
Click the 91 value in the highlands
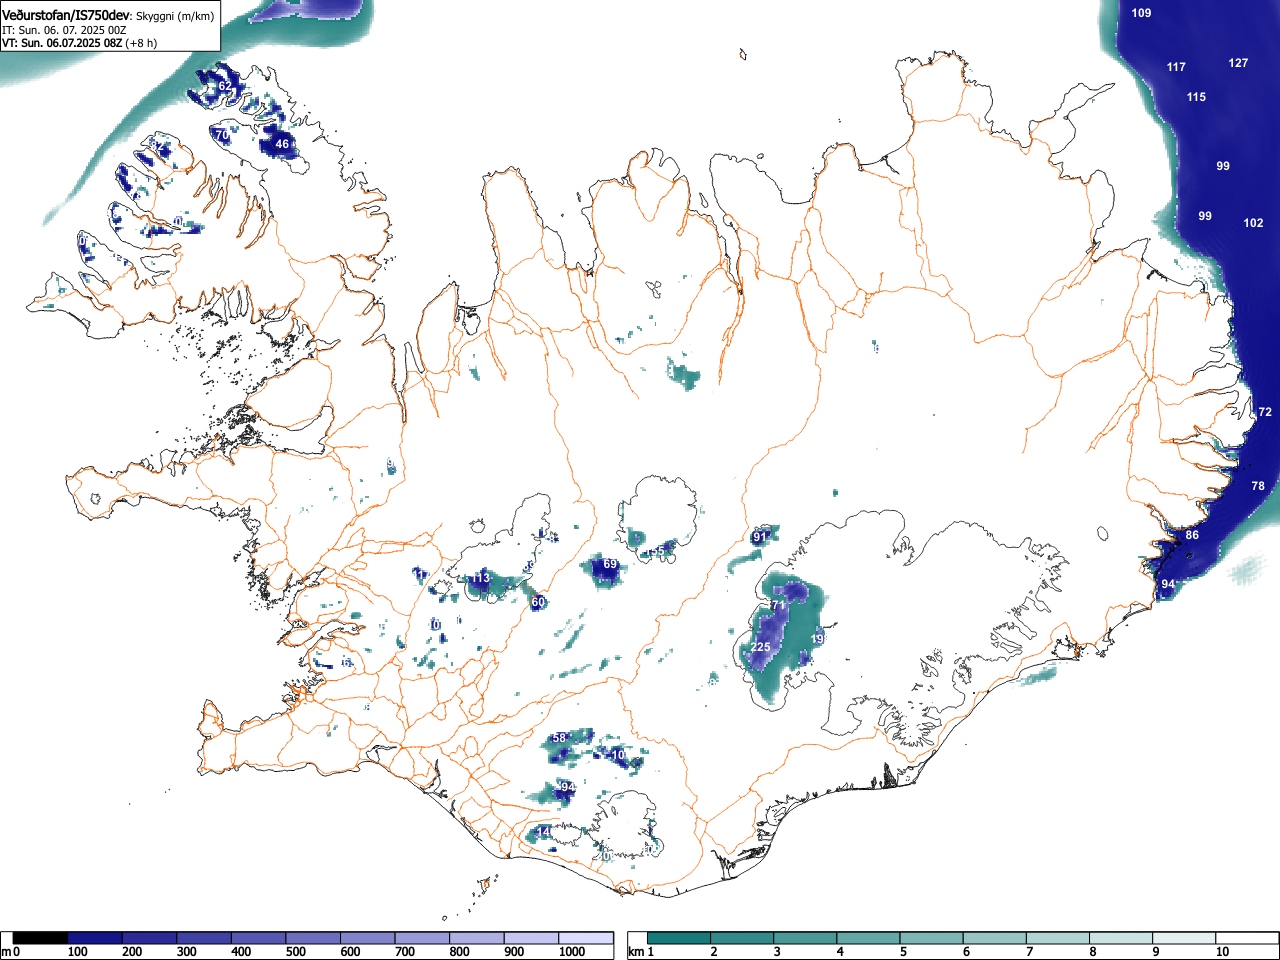(760, 537)
